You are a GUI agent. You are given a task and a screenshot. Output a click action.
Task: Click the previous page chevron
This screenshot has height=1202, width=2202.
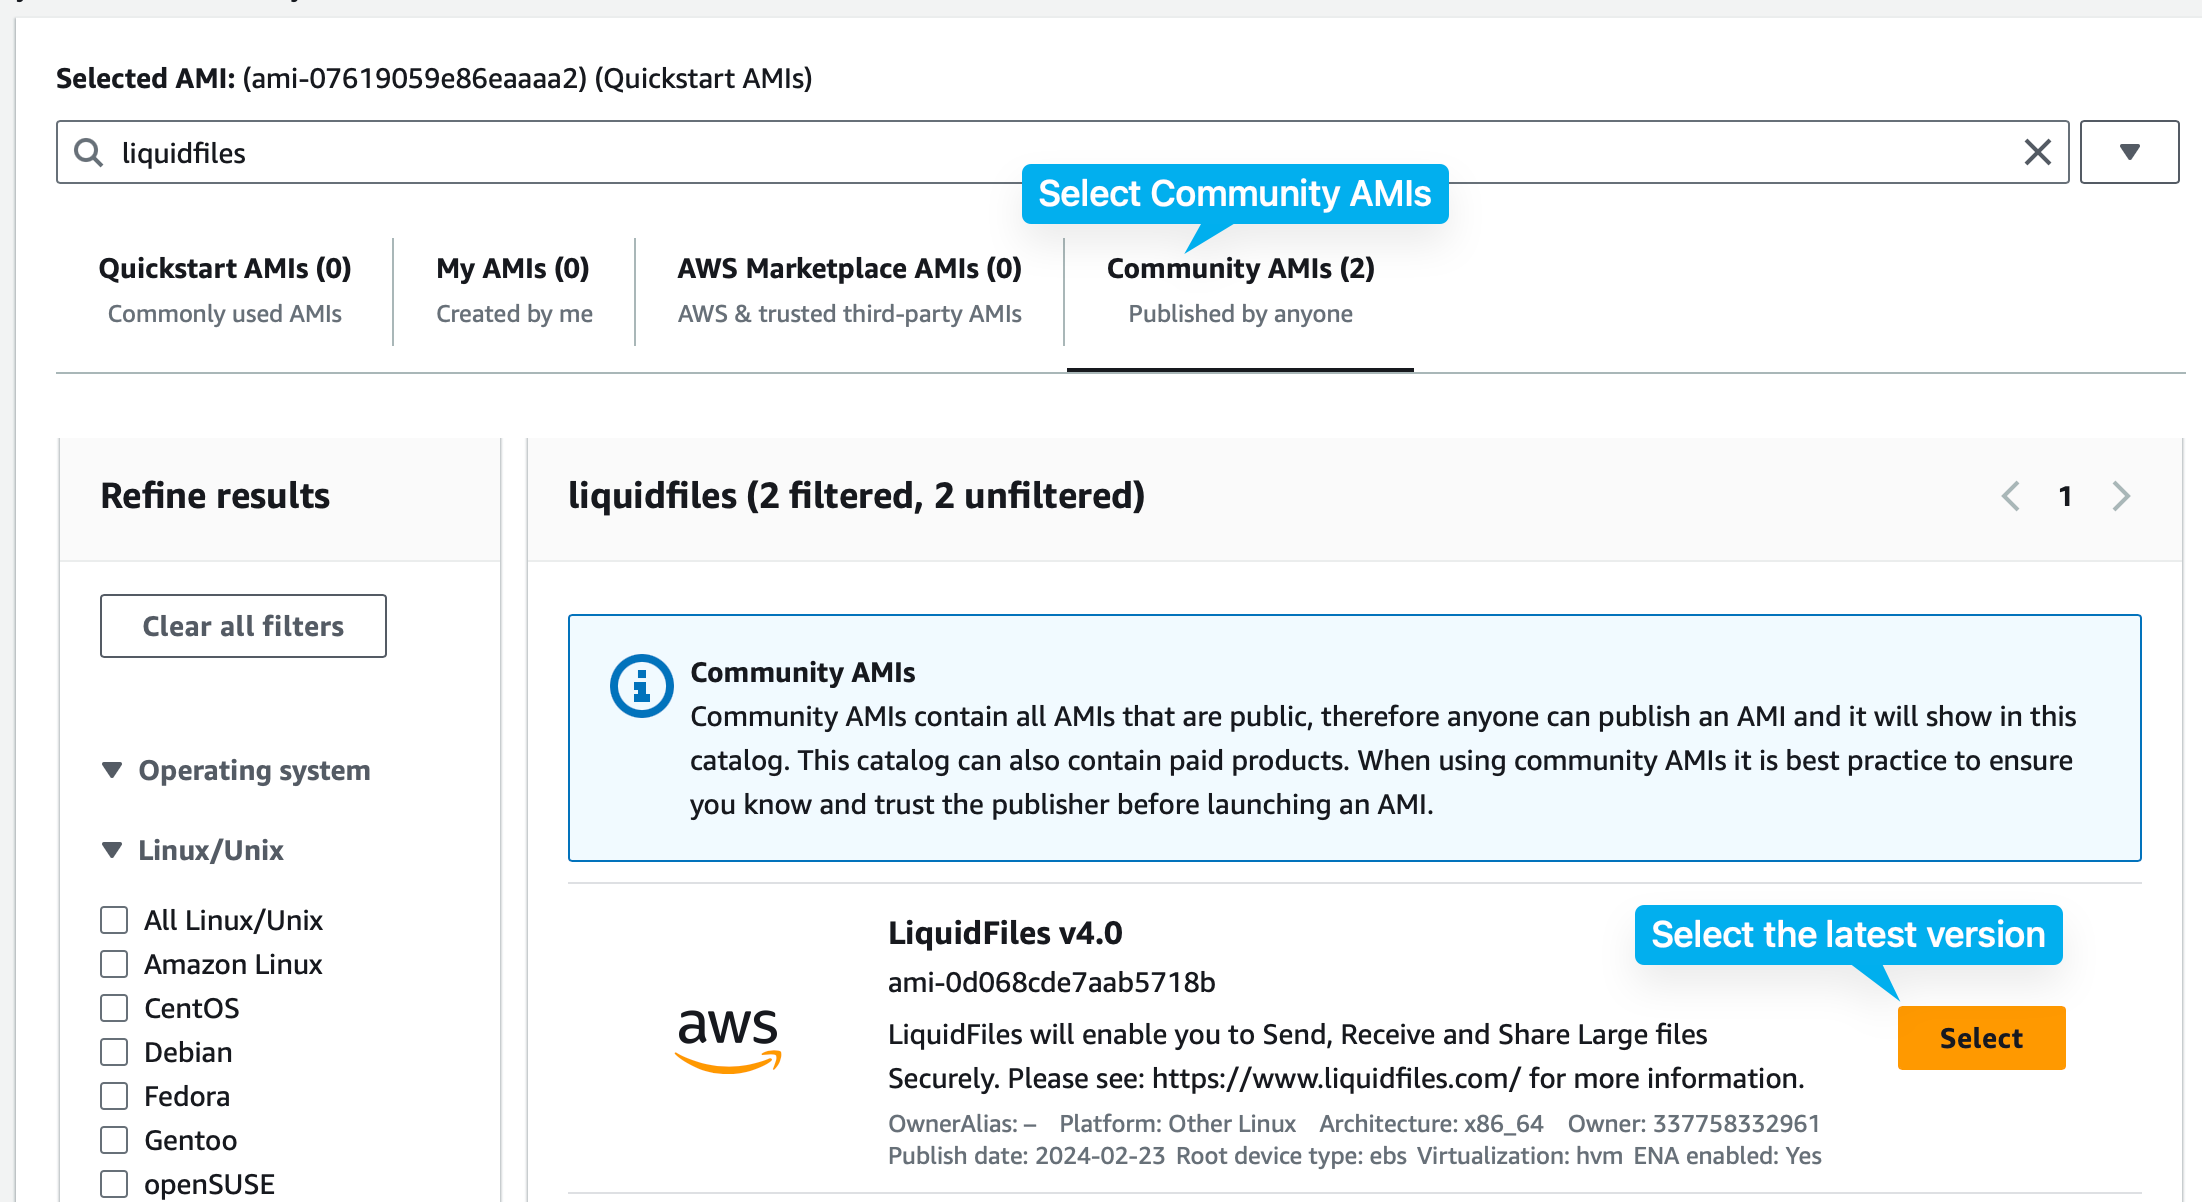click(2010, 496)
